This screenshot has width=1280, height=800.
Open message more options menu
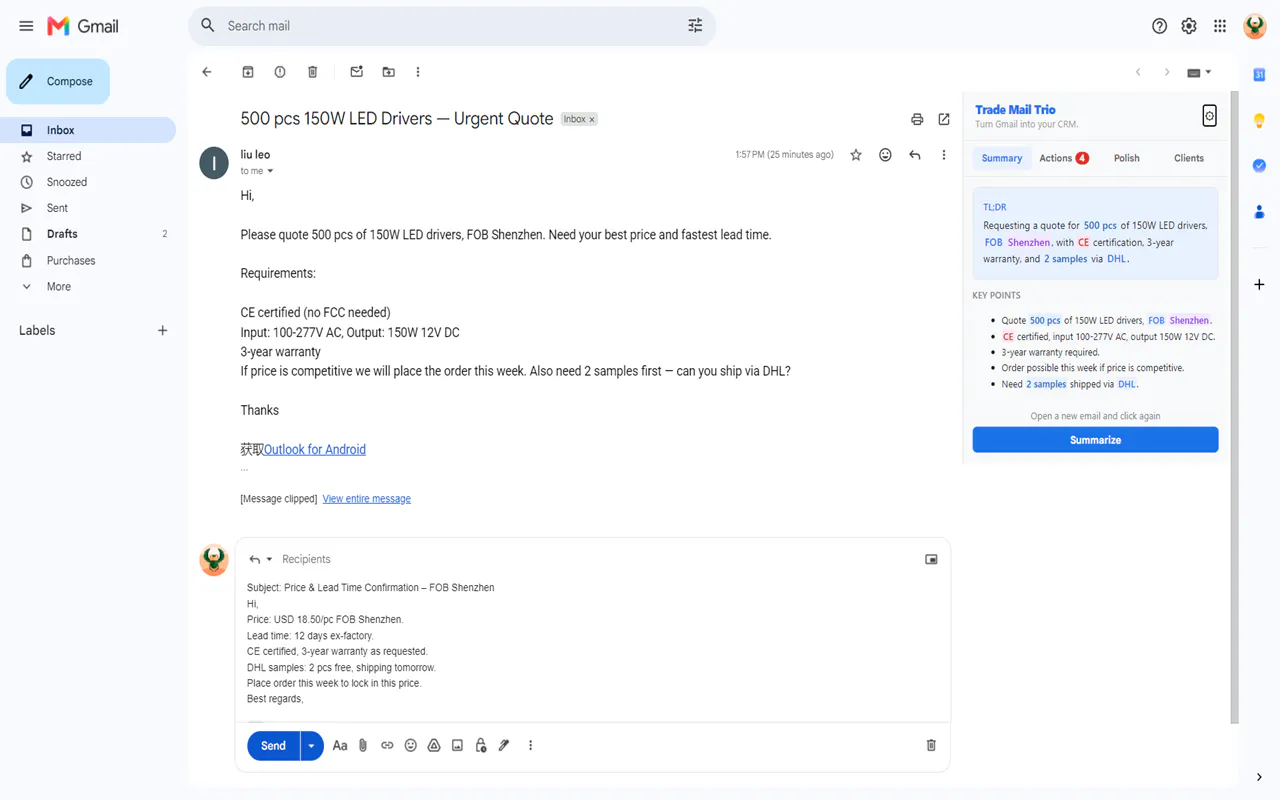943,155
